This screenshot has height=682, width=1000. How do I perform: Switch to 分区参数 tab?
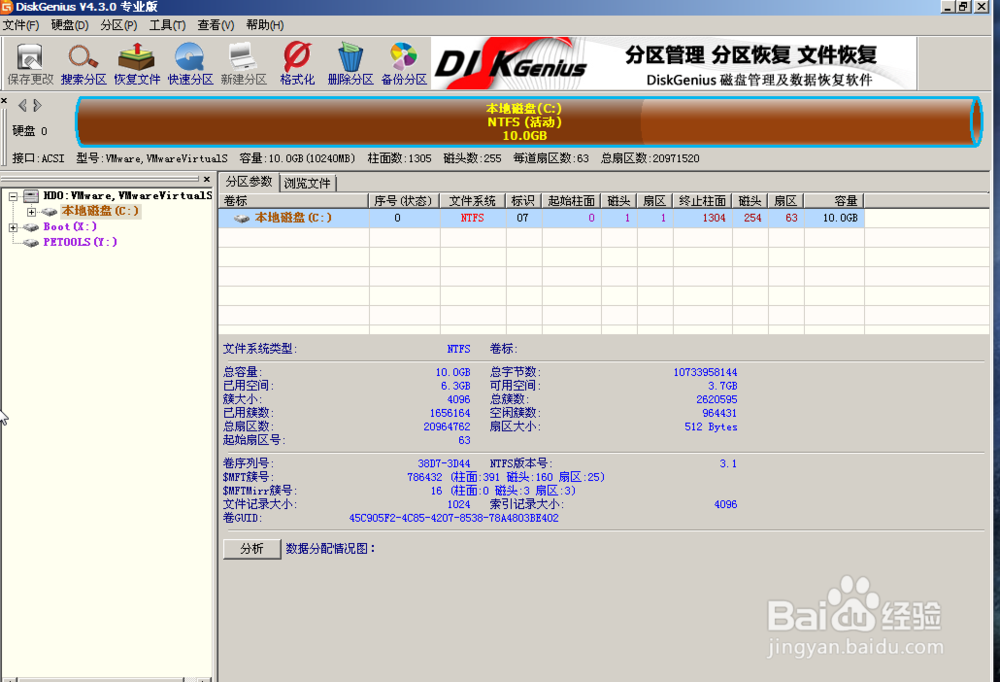point(249,182)
